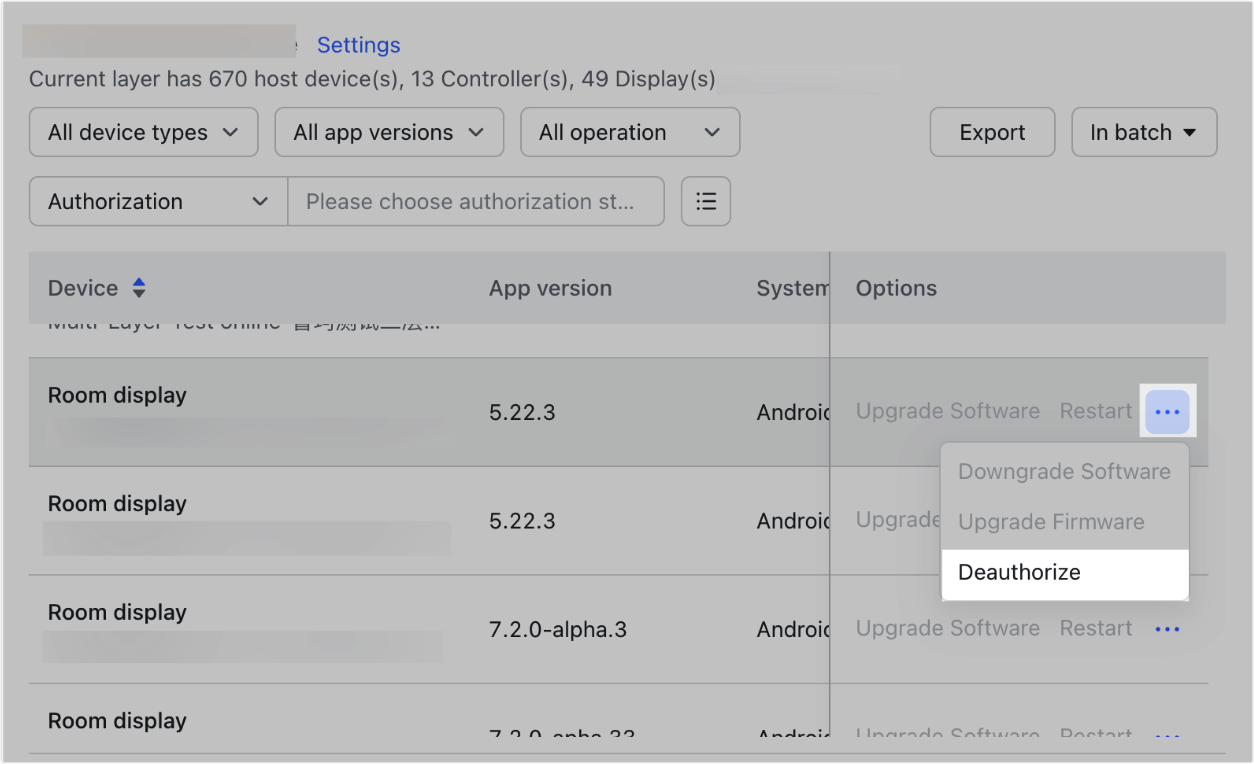The image size is (1254, 764).
Task: Select Deauthorize from the context menu
Action: 1019,573
